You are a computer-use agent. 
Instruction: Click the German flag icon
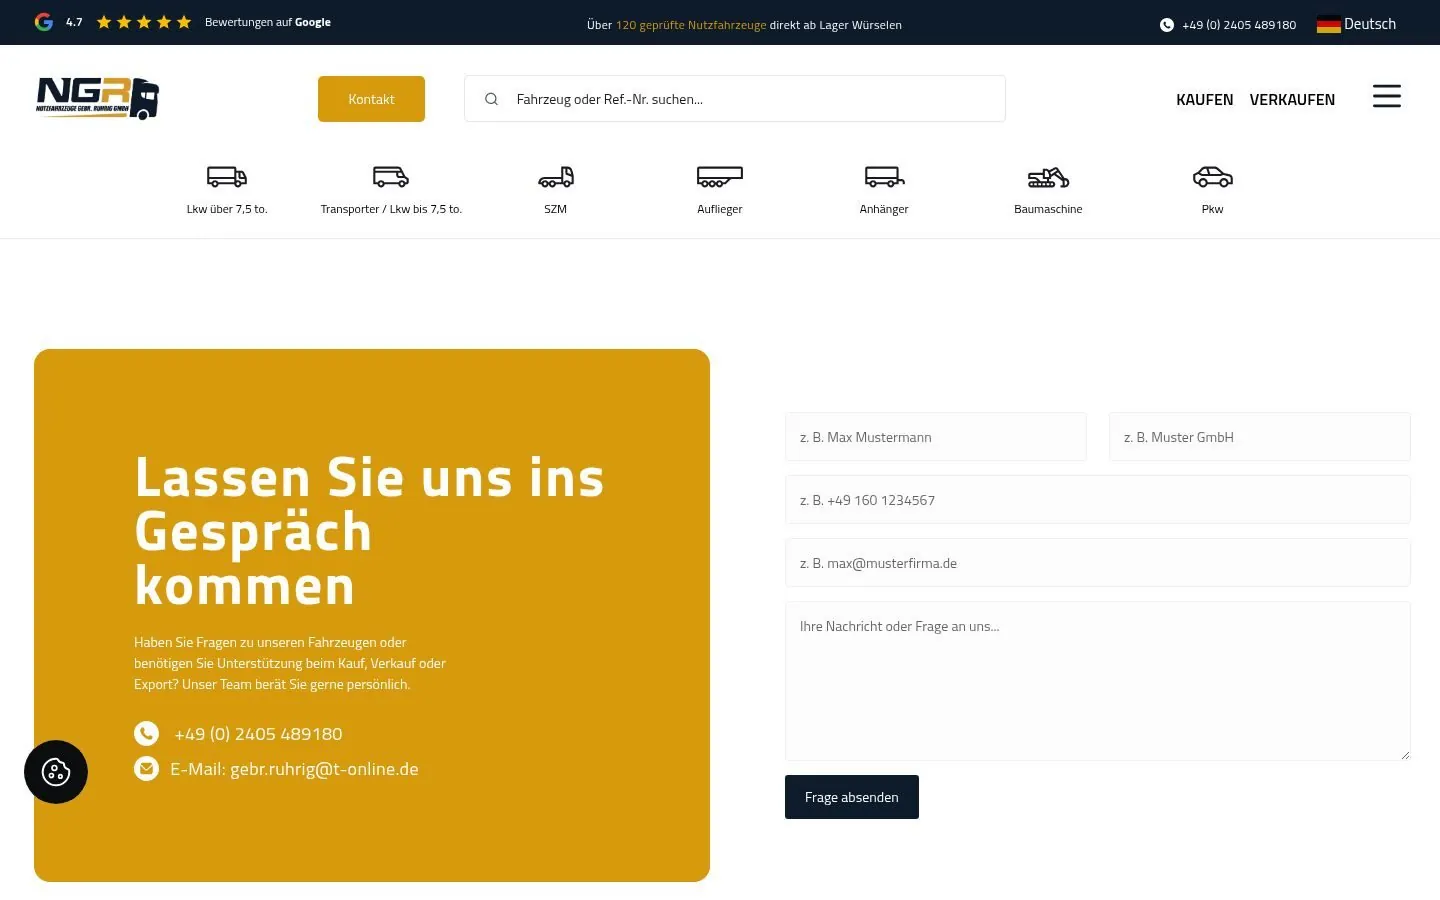click(x=1328, y=24)
